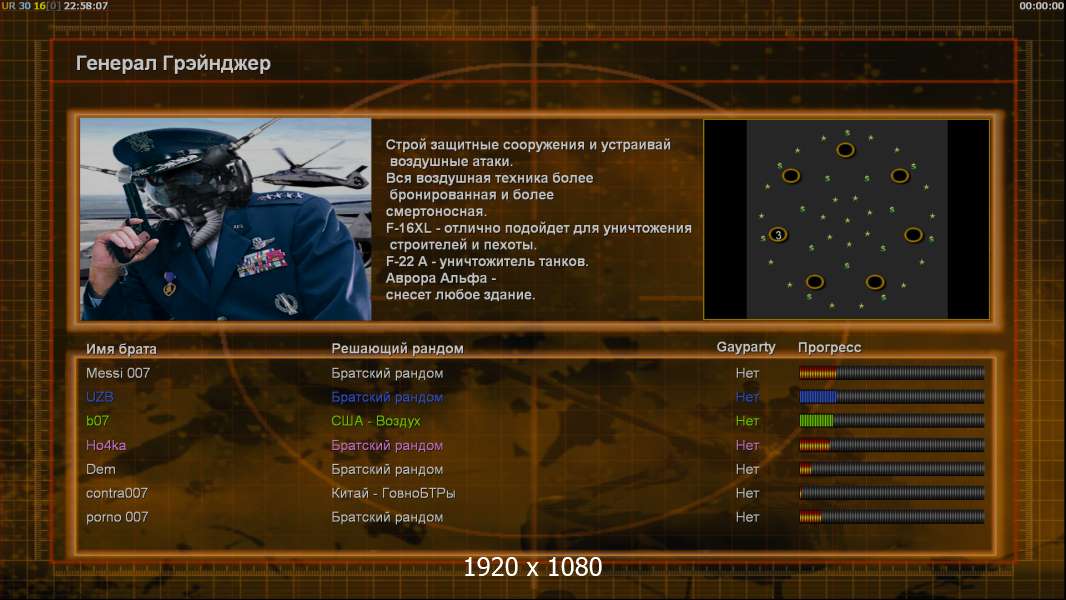Select player name "Dem"
This screenshot has width=1066, height=600.
pos(101,469)
